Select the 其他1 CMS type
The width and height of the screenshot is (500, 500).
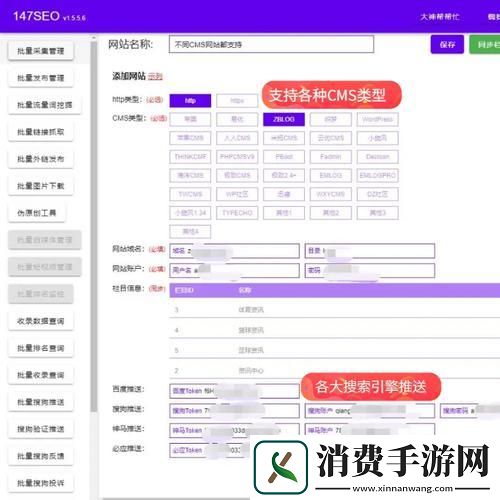click(x=284, y=213)
